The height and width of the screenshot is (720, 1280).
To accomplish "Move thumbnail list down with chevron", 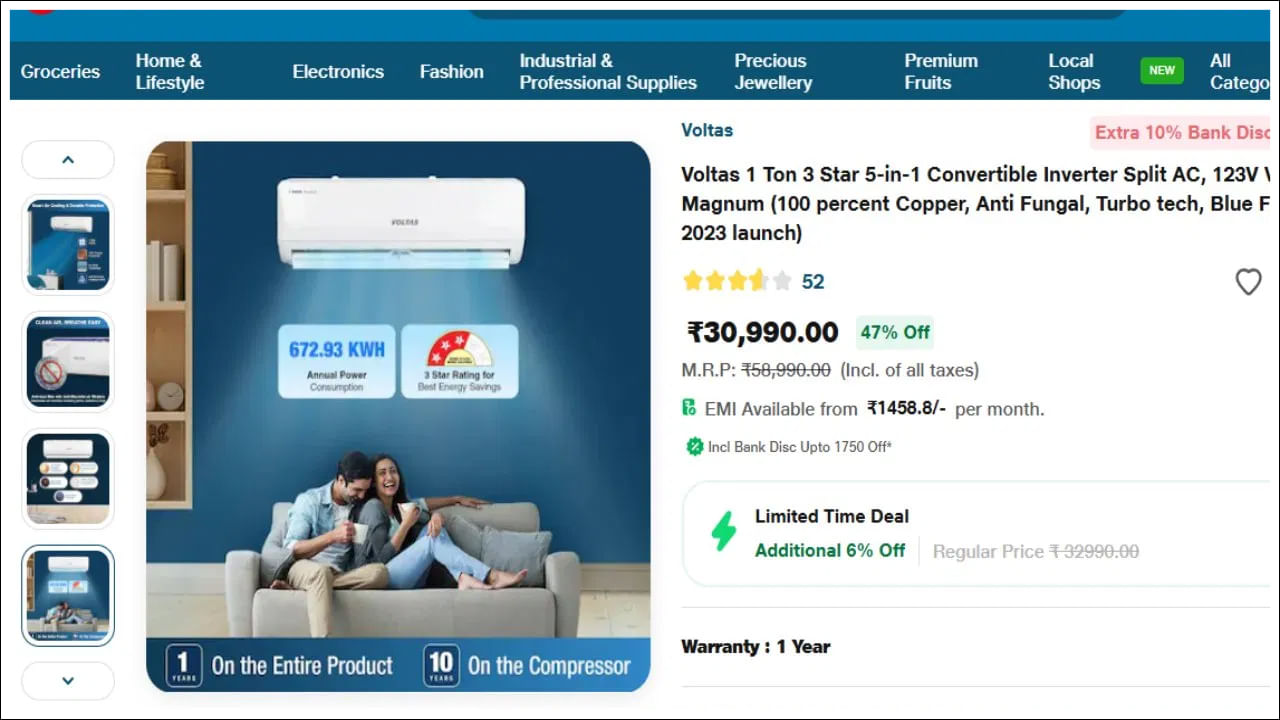I will [68, 681].
